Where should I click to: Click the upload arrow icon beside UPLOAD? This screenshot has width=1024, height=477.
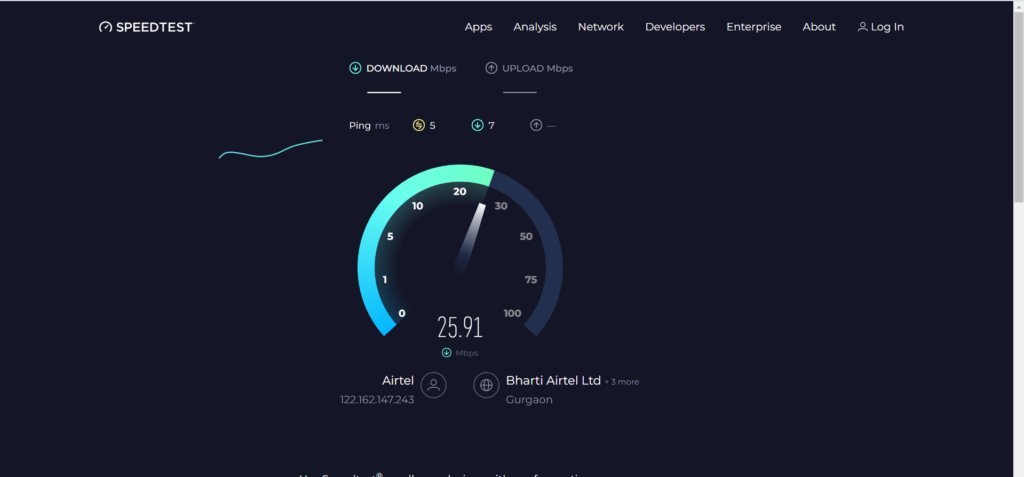[491, 68]
